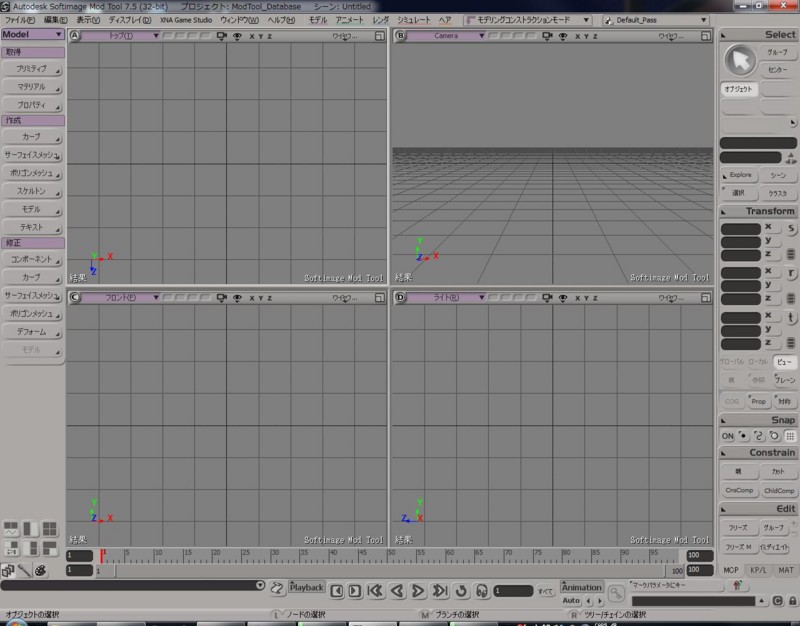Image resolution: width=800 pixels, height=626 pixels.
Task: Click the audio headphones icon
Action: 482,591
